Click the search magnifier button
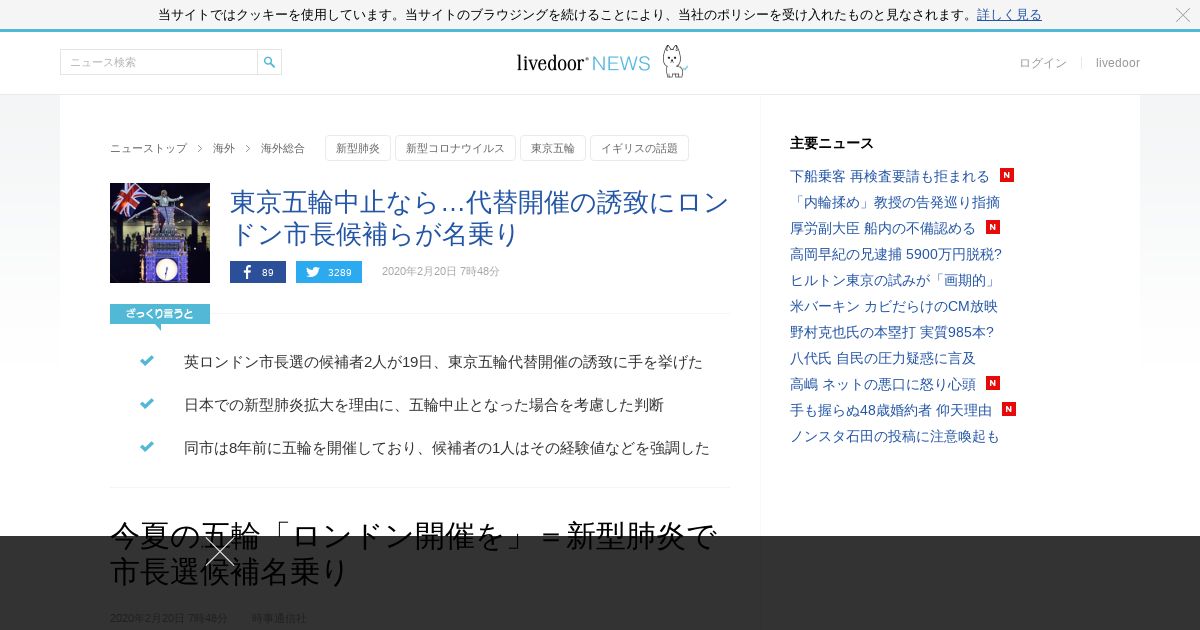This screenshot has height=630, width=1200. 269,62
